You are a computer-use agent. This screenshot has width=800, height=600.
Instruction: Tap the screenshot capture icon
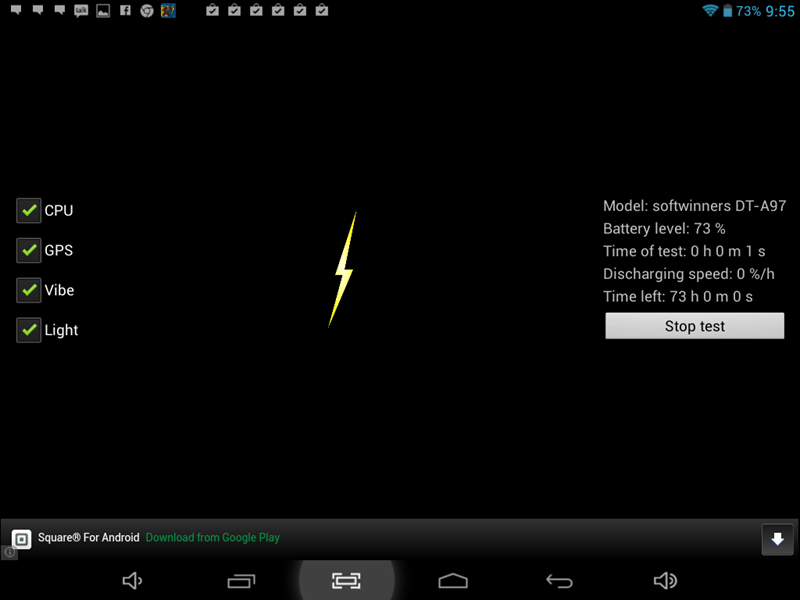coord(346,581)
